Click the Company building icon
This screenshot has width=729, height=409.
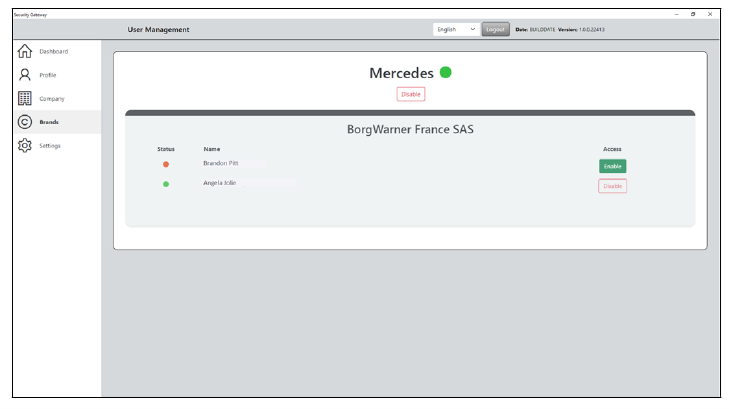coord(25,99)
